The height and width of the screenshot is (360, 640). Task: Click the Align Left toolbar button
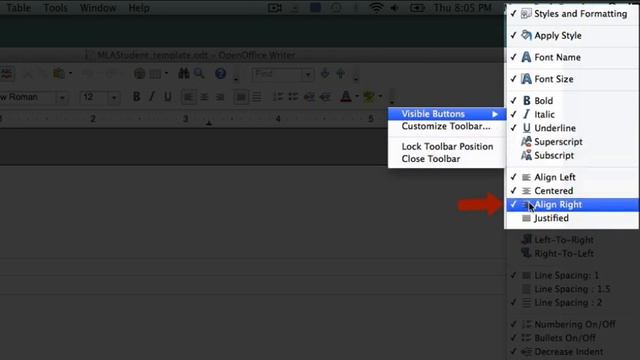click(x=188, y=97)
